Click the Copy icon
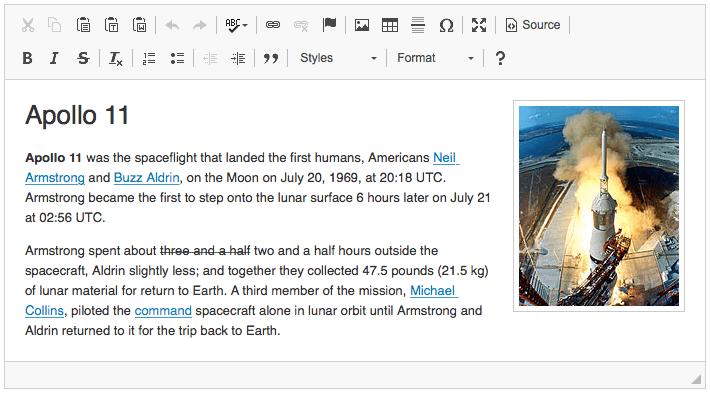Image resolution: width=710 pixels, height=393 pixels. pos(55,25)
